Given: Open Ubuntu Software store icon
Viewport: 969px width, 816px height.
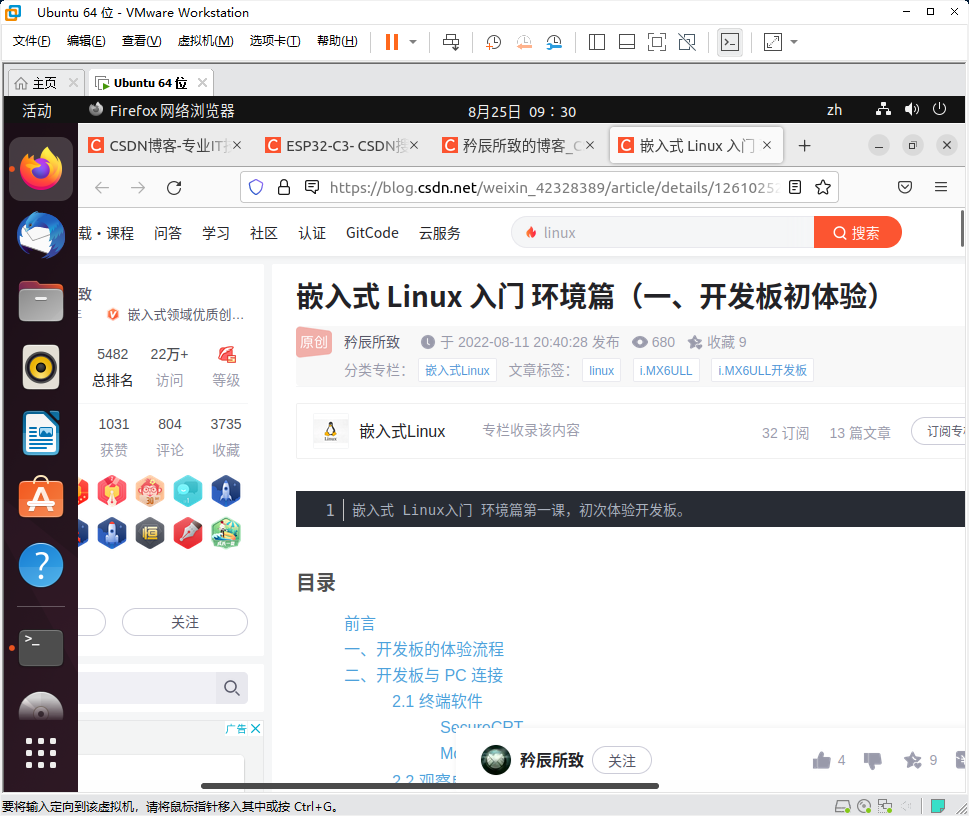Looking at the screenshot, I should pyautogui.click(x=41, y=498).
